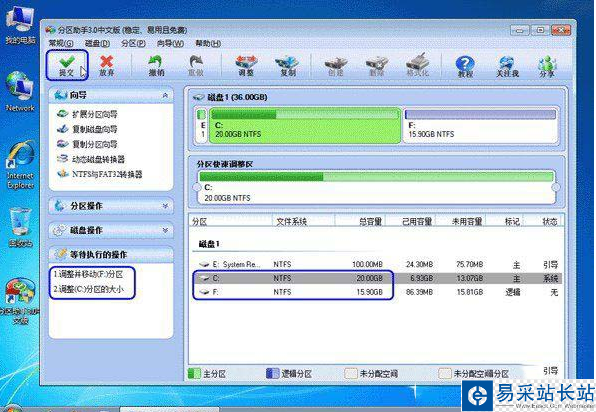Click the 15.81GB unused capacity cell
The image size is (596, 412).
click(470, 292)
